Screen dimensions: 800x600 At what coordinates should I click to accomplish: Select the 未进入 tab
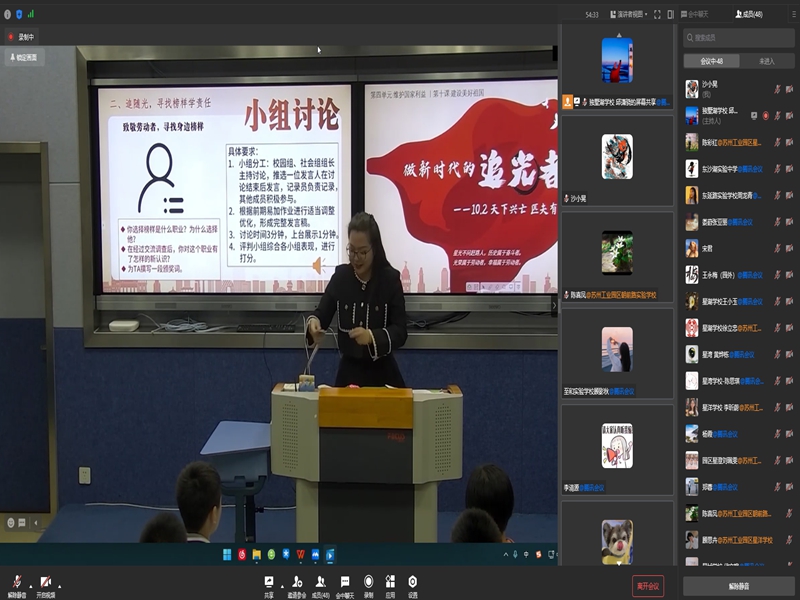tap(766, 61)
